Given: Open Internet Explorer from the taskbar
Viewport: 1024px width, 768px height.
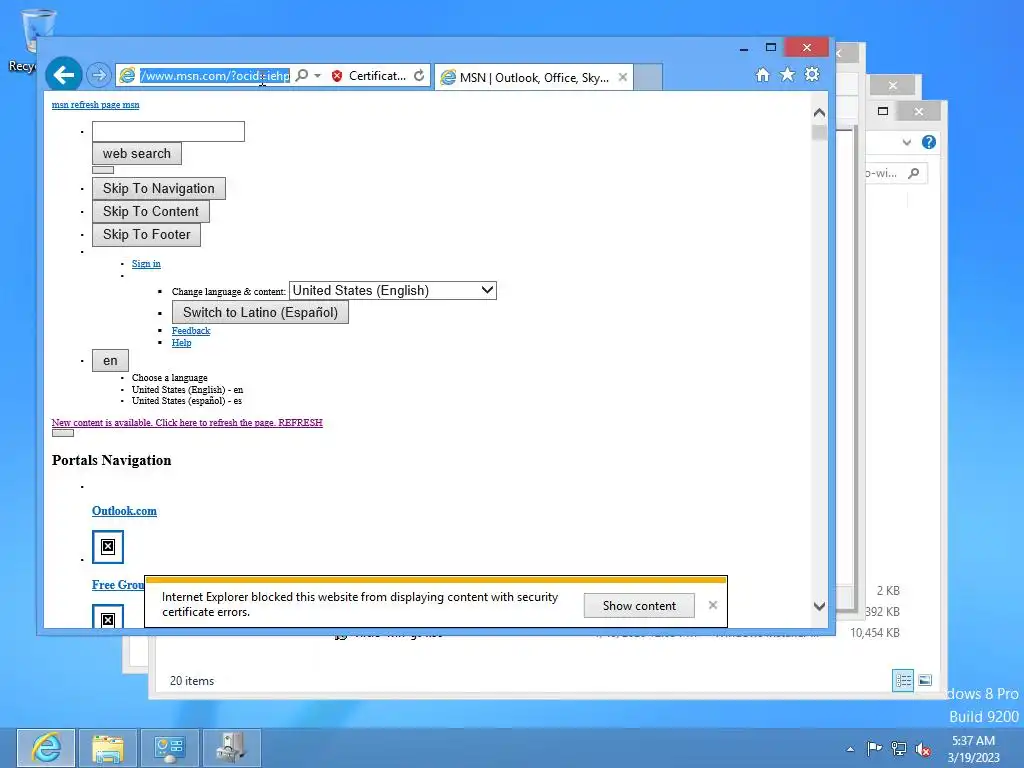Looking at the screenshot, I should coord(46,748).
